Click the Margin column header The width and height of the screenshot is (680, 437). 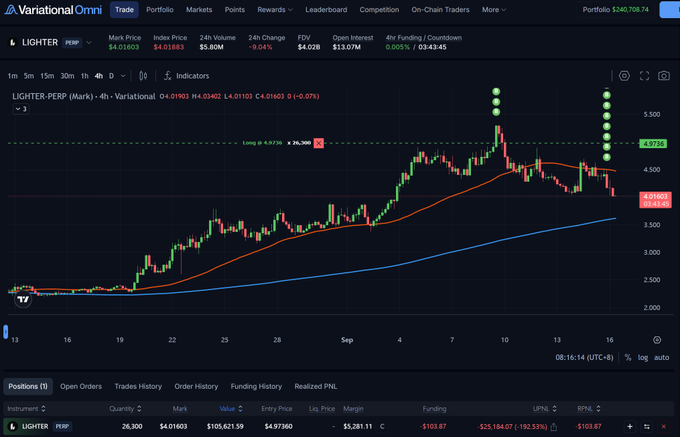tap(353, 409)
